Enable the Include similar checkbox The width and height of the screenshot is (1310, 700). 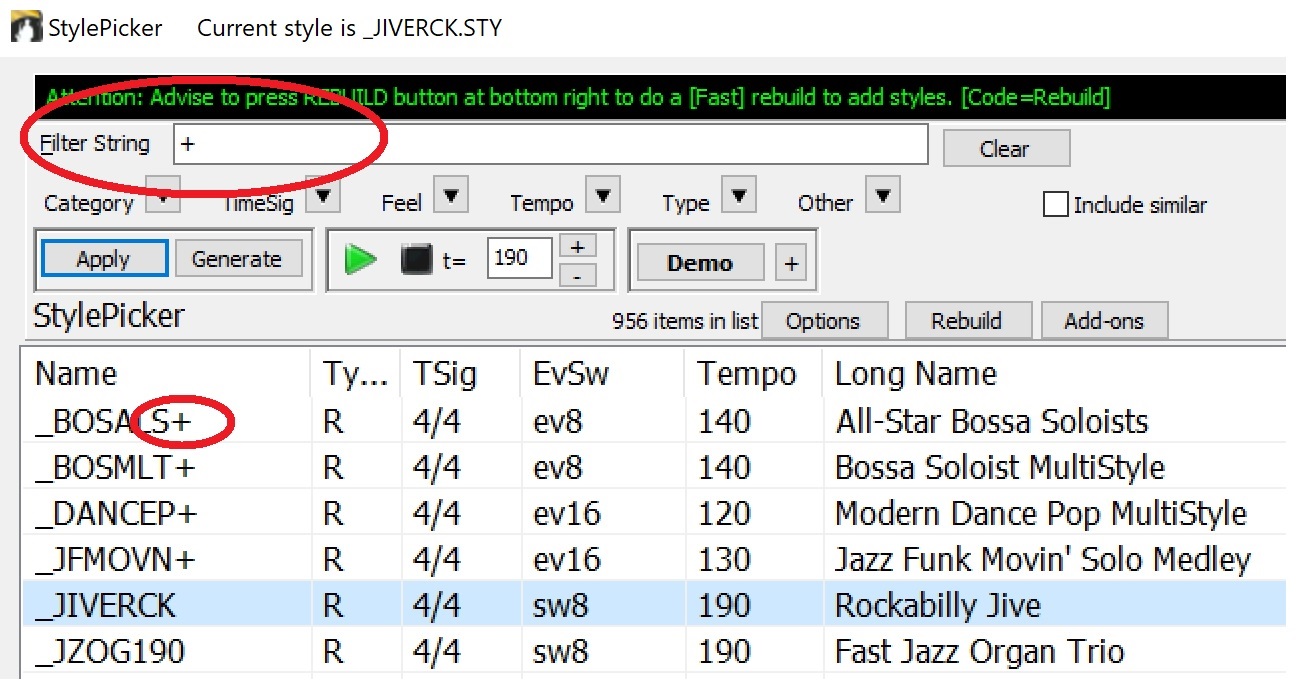(x=1055, y=205)
